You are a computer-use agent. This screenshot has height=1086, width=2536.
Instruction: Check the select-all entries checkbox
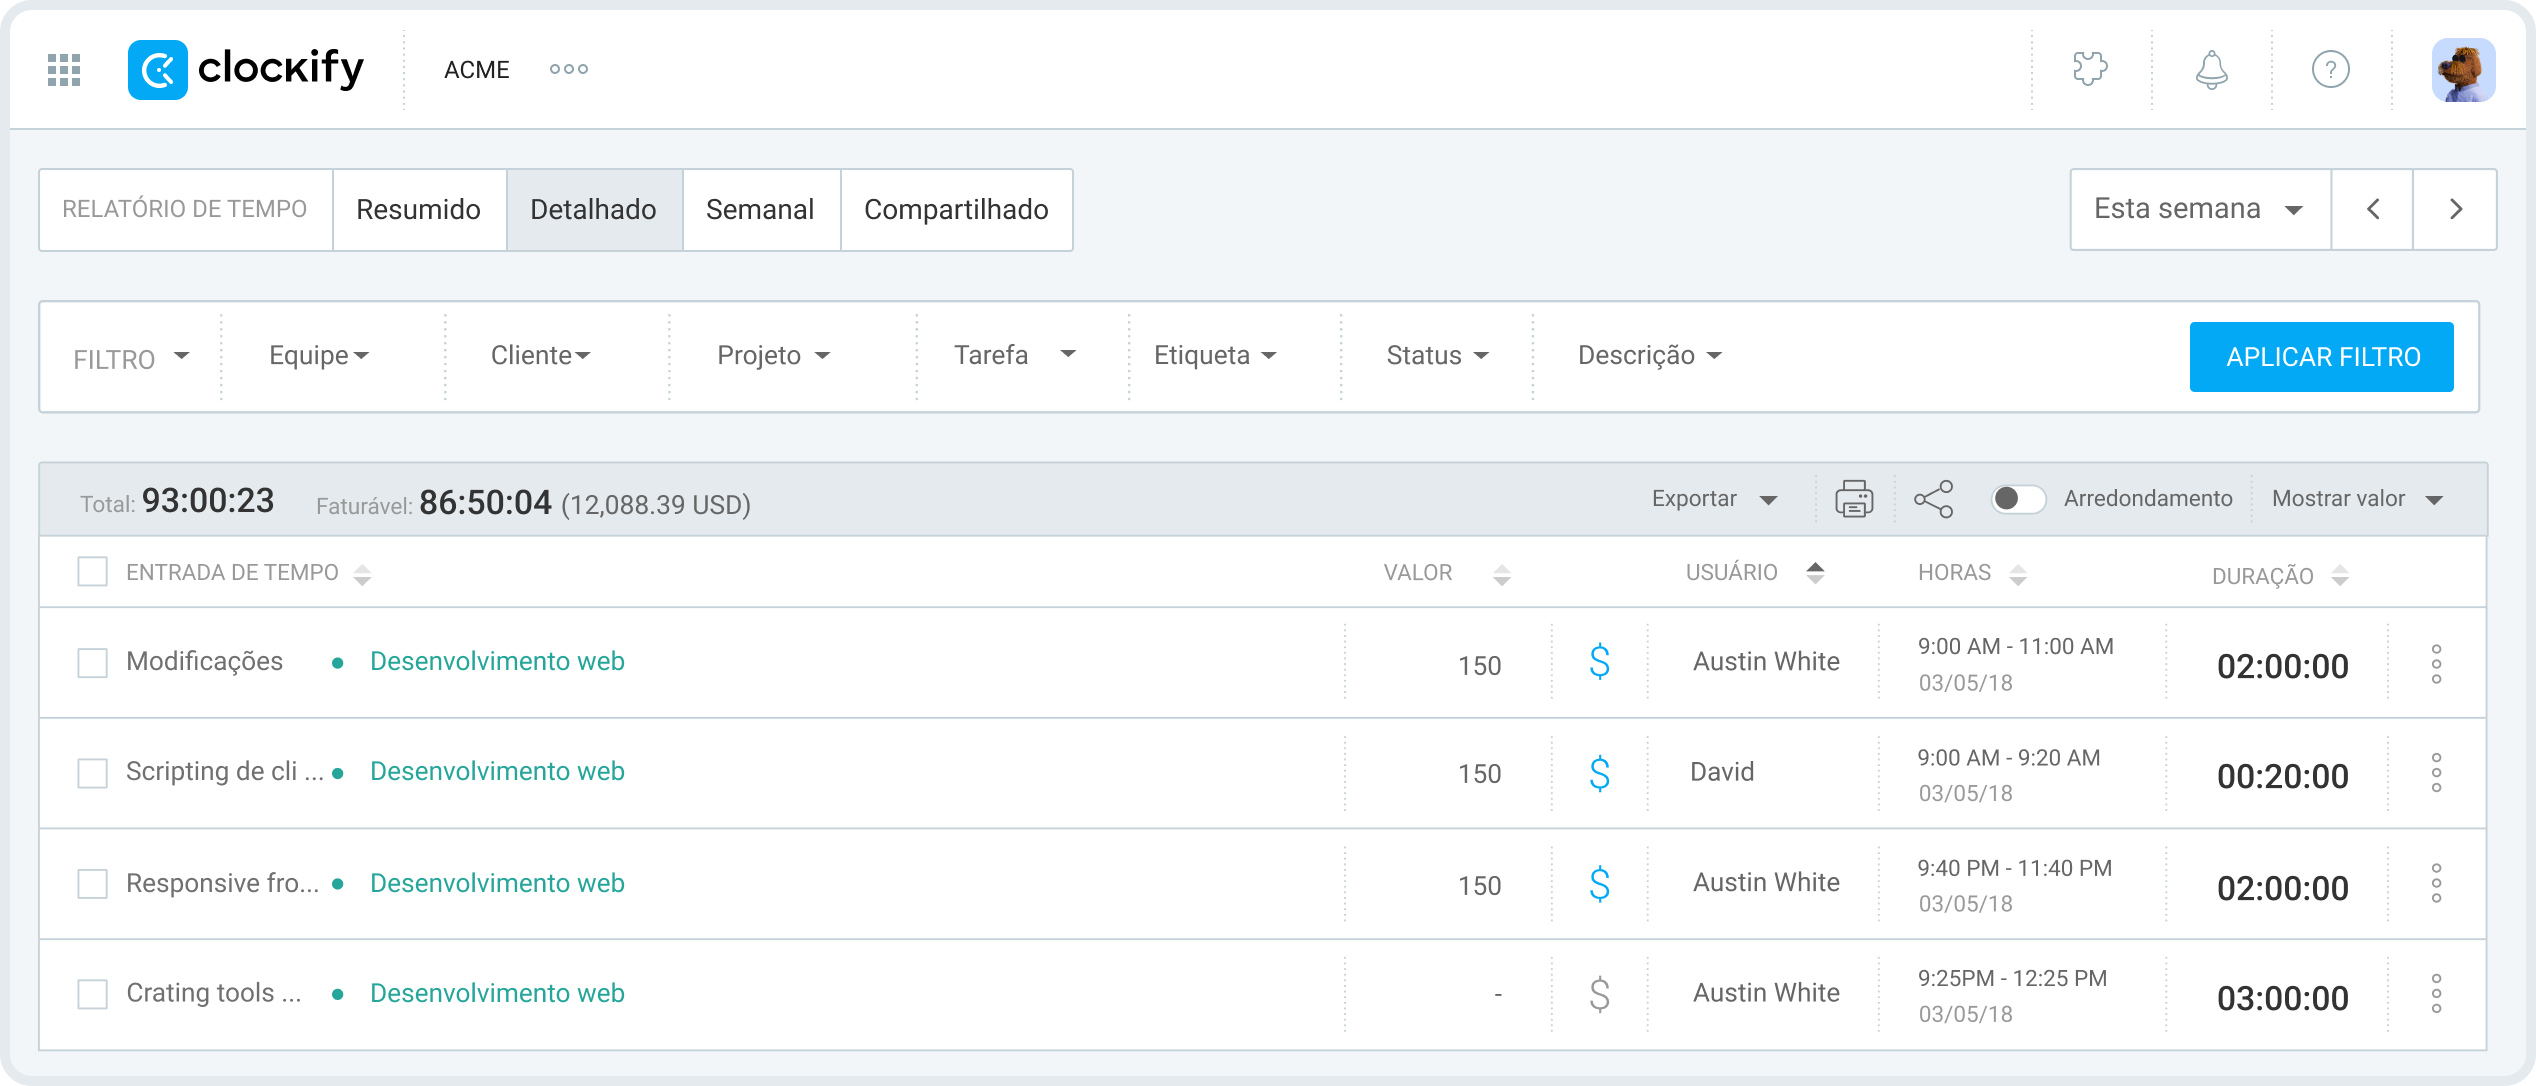point(93,572)
